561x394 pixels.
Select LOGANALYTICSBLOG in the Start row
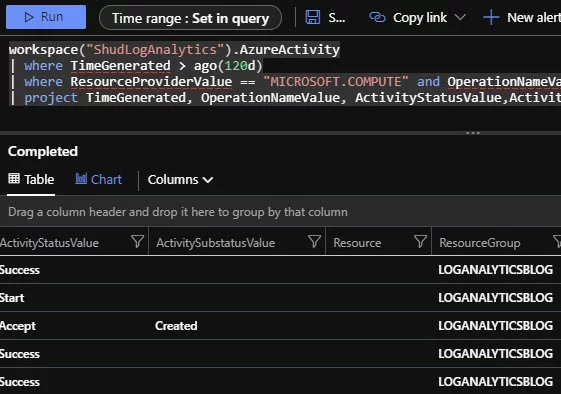[496, 298]
